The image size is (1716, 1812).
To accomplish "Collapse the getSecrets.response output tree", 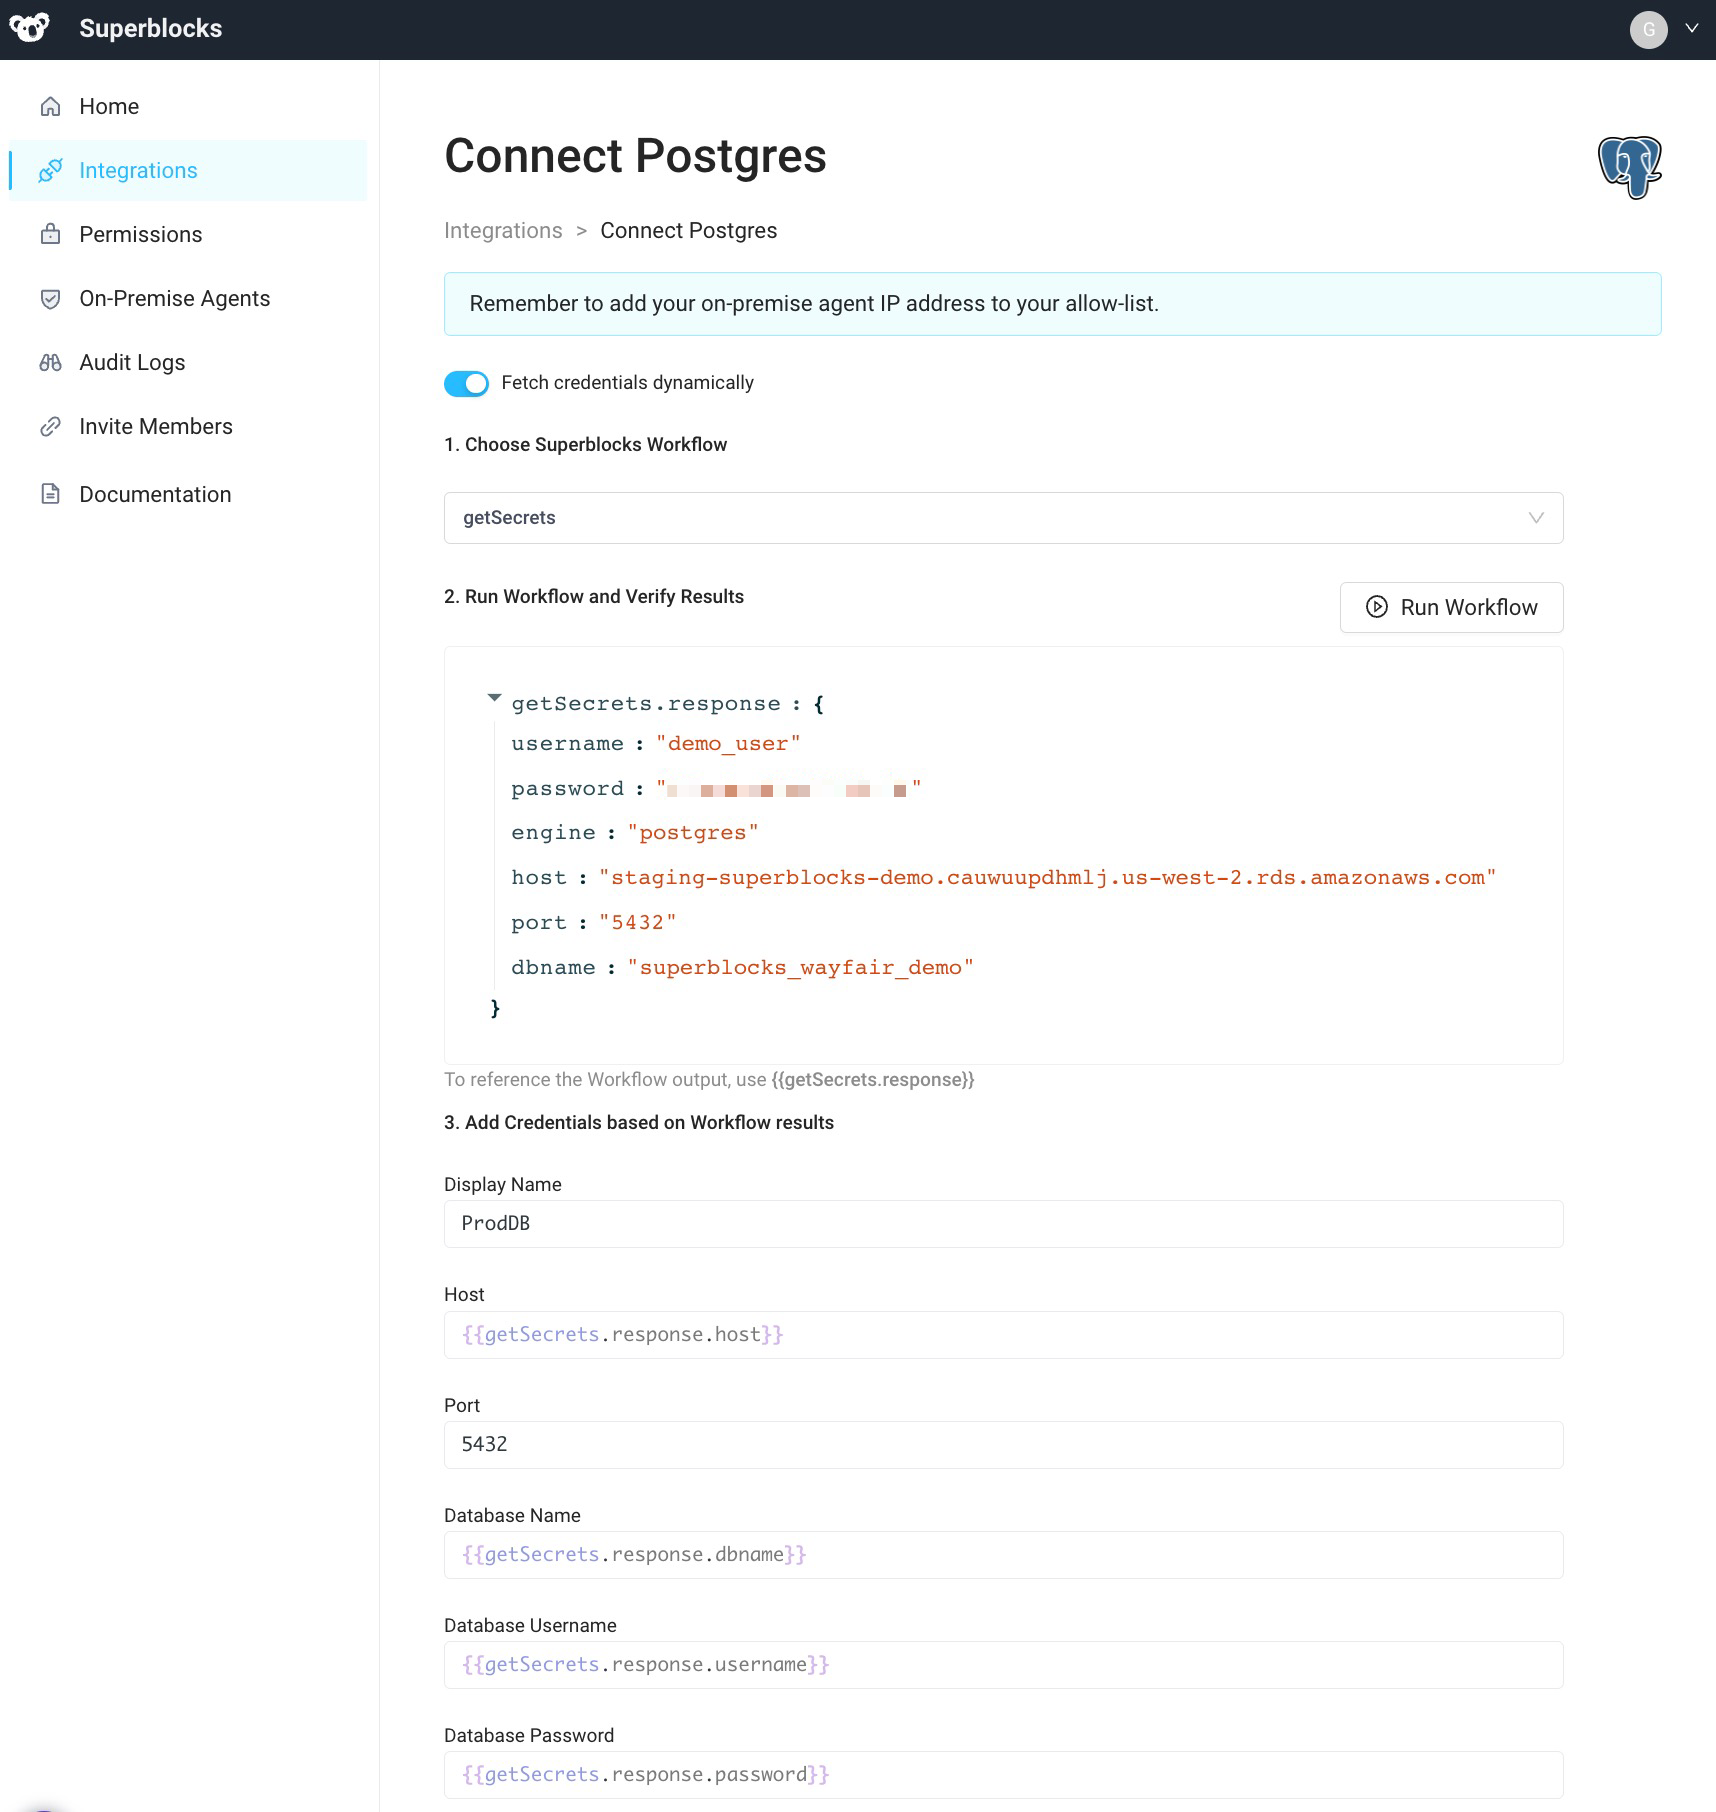I will [494, 698].
